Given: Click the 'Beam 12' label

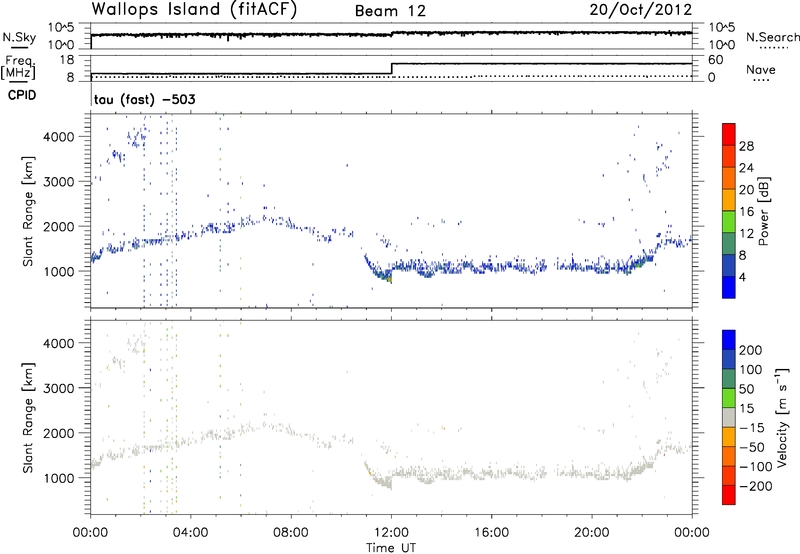Looking at the screenshot, I should tap(390, 11).
